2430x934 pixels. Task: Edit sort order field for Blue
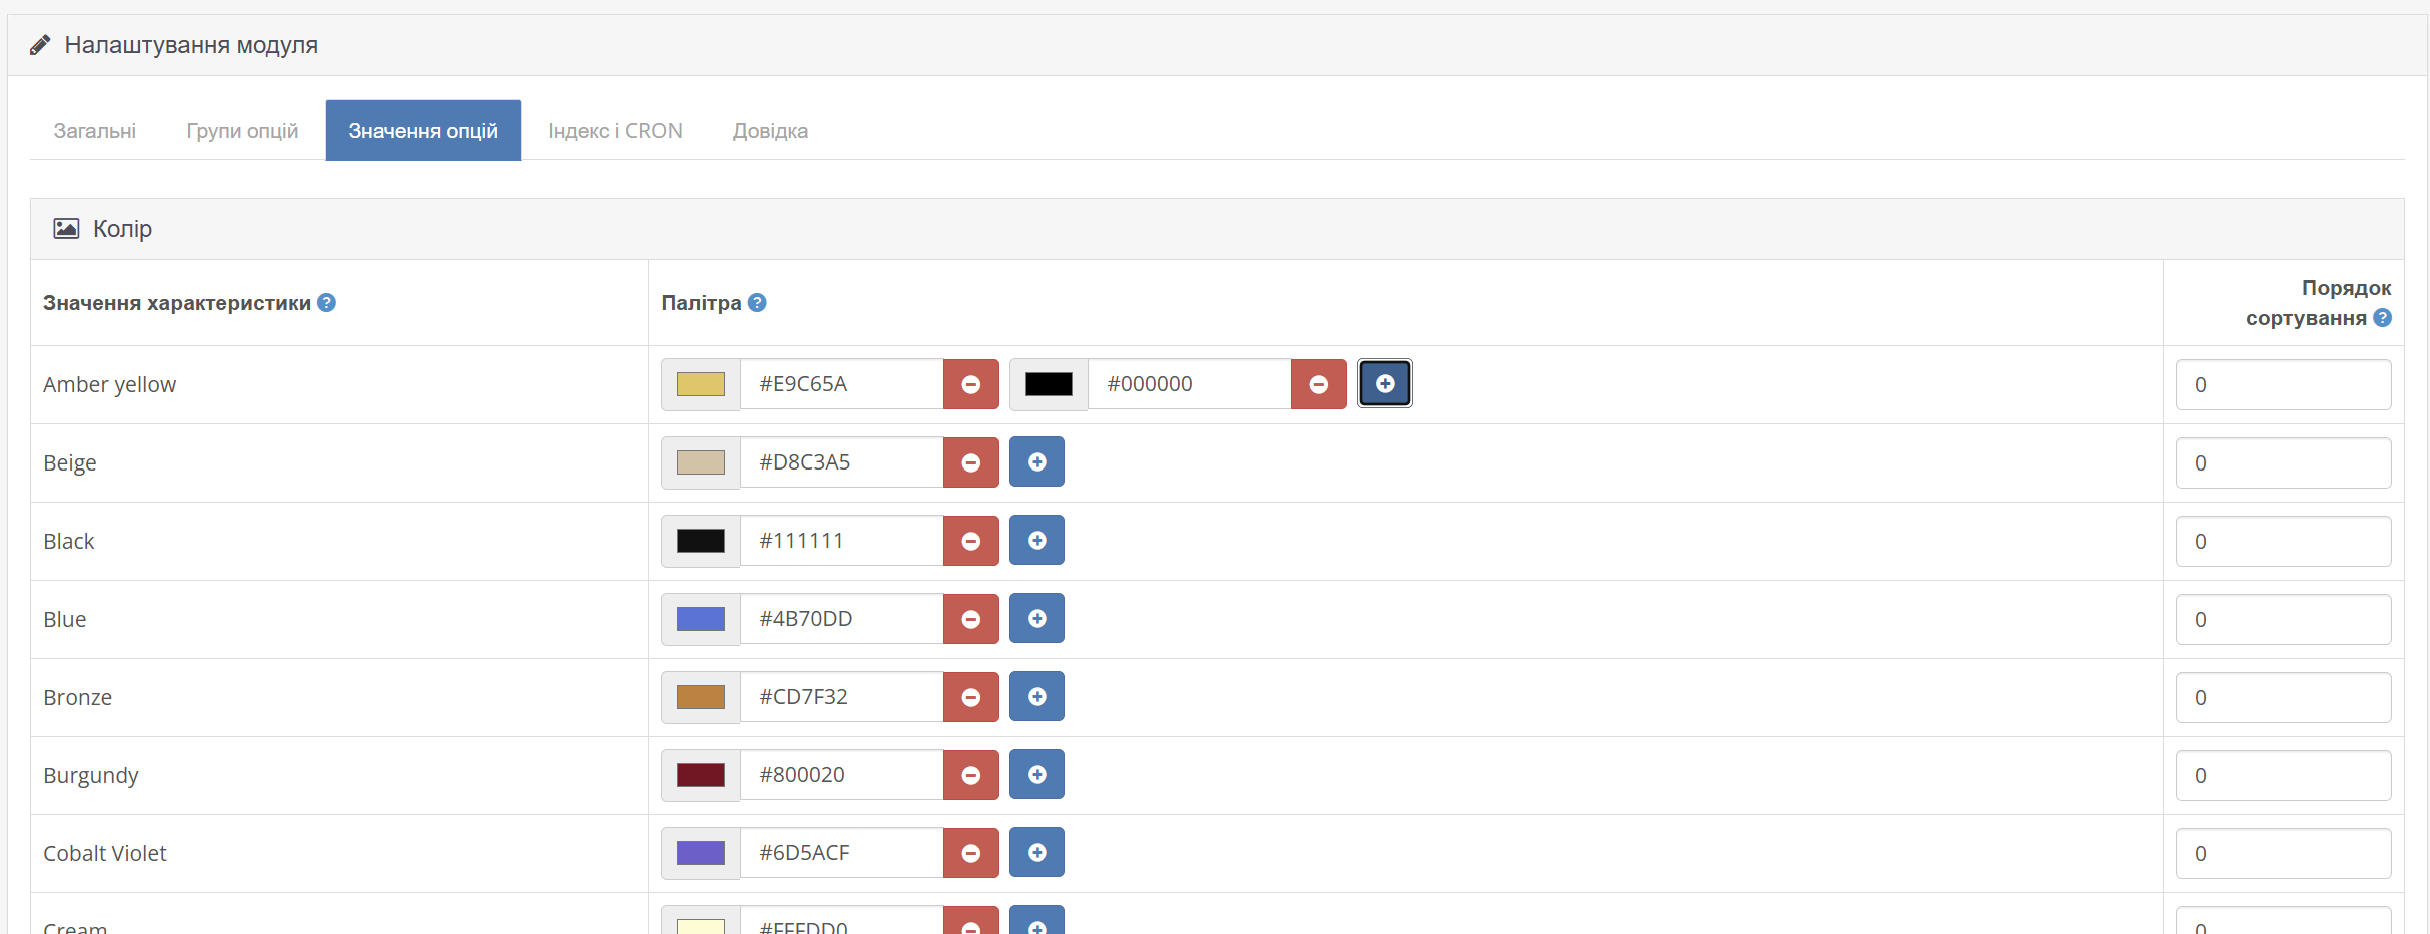click(x=2283, y=619)
